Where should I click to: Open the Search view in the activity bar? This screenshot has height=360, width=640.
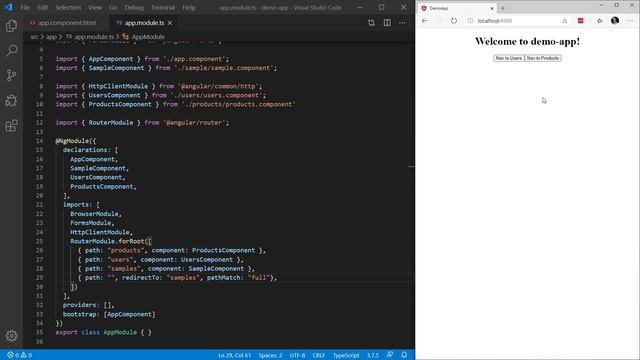pyautogui.click(x=11, y=50)
